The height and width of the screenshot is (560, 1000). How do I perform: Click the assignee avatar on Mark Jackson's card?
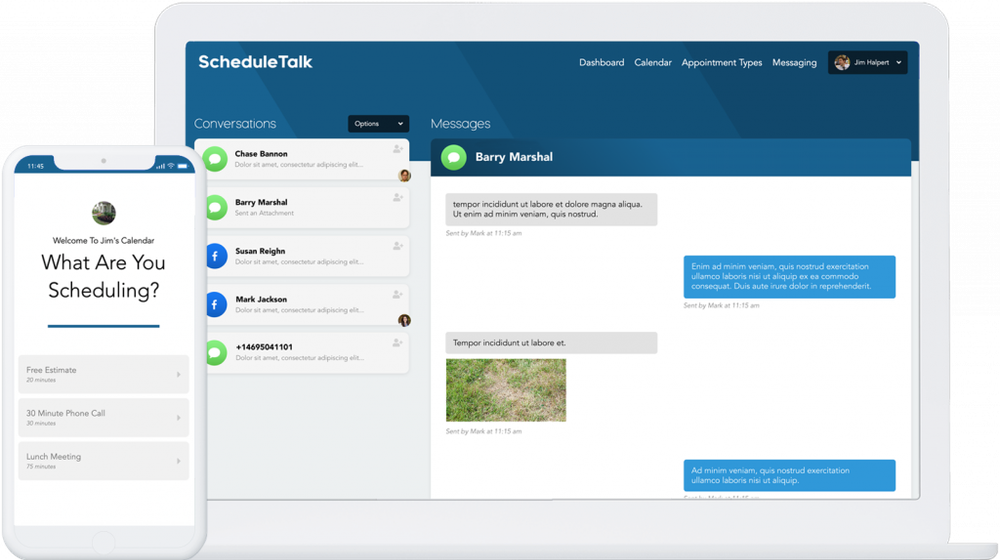tap(404, 320)
